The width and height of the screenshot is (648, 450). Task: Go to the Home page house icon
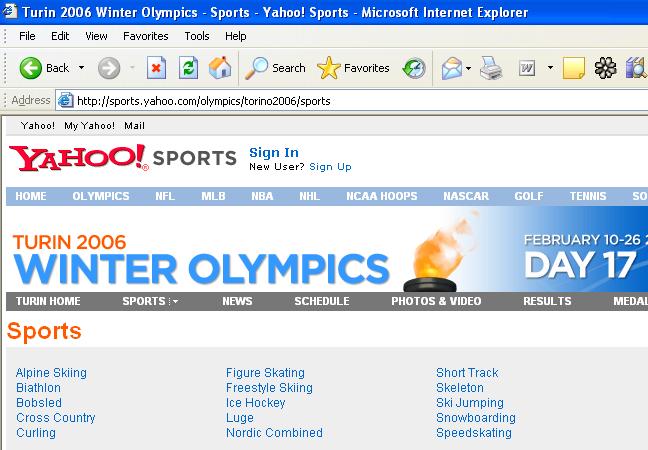click(220, 68)
